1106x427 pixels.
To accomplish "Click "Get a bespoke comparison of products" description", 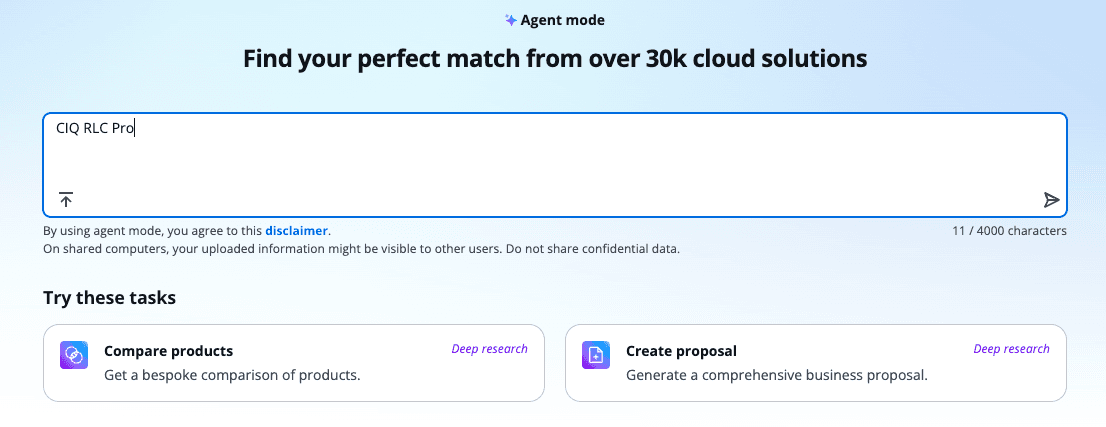I will tap(232, 376).
